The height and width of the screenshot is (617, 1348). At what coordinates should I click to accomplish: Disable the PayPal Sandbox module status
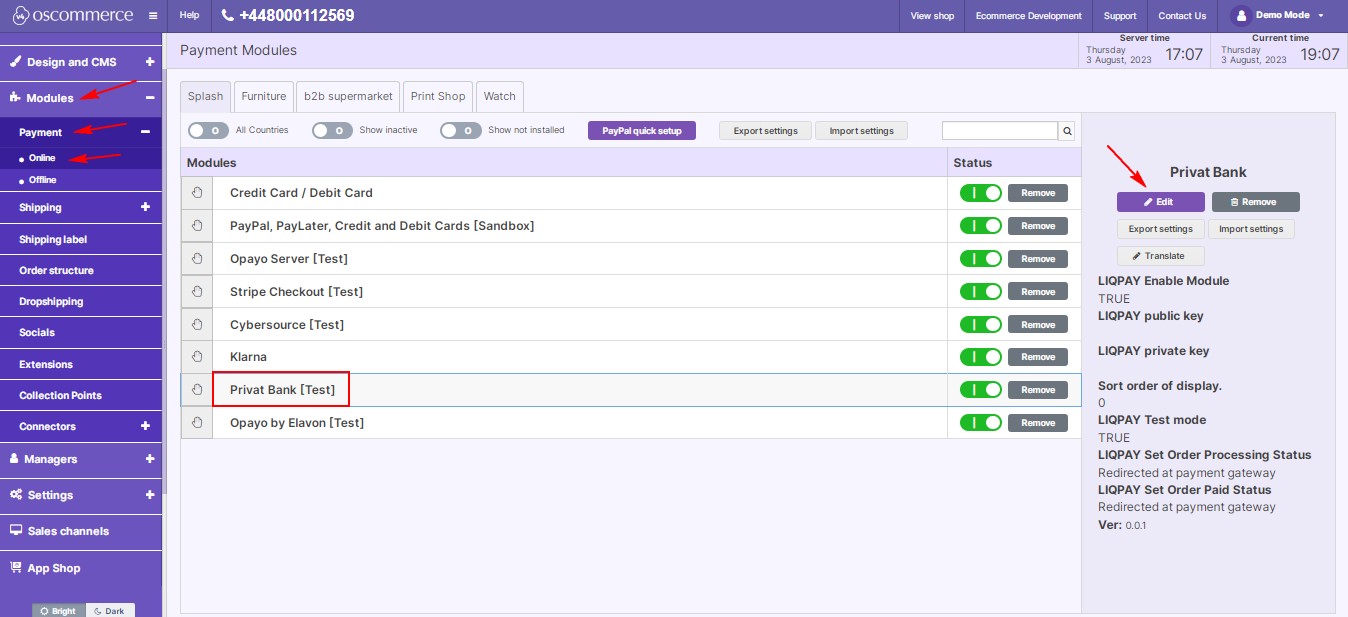[980, 226]
